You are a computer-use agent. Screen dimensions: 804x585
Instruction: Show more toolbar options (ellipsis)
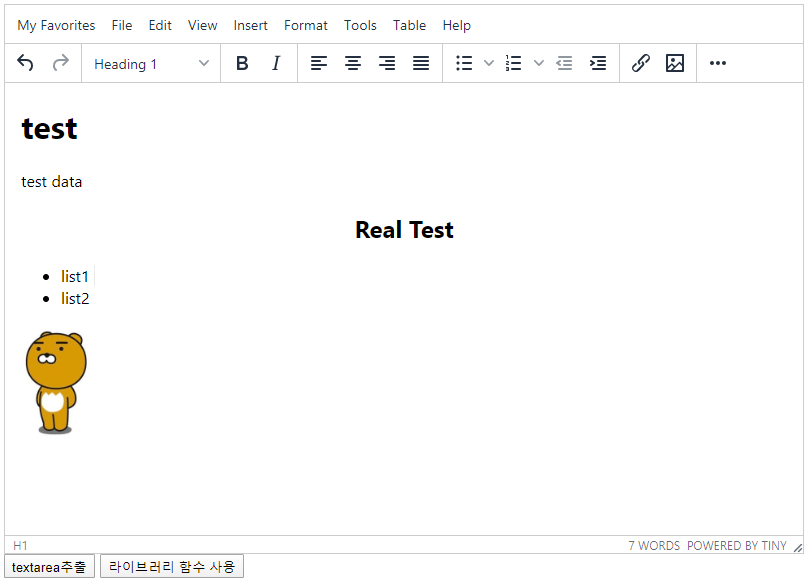(717, 63)
